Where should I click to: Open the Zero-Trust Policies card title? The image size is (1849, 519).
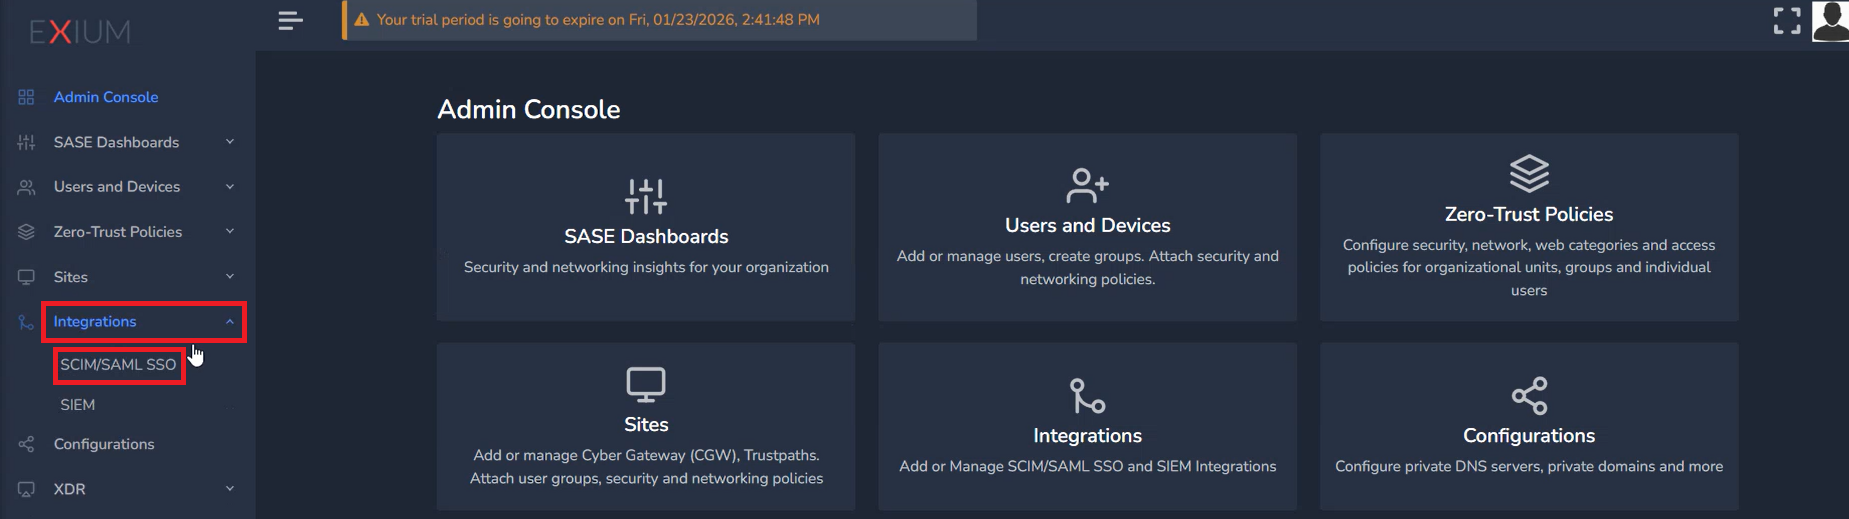pos(1529,215)
